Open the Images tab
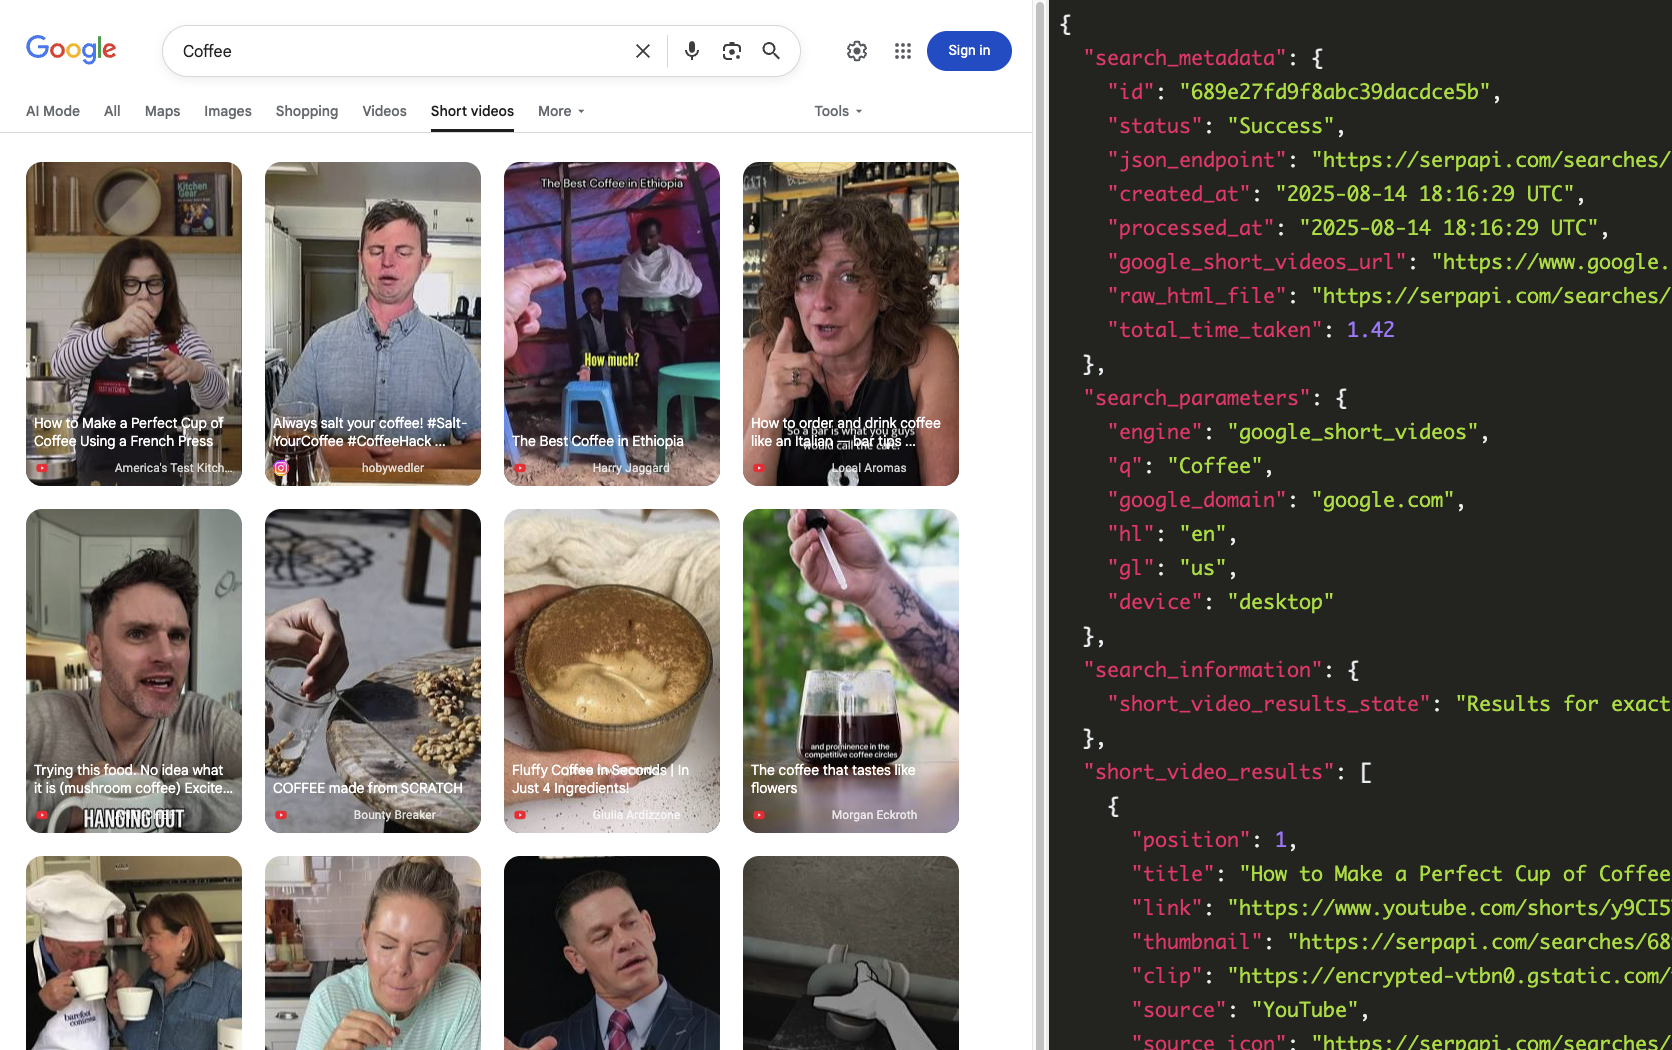This screenshot has width=1672, height=1050. [x=228, y=111]
